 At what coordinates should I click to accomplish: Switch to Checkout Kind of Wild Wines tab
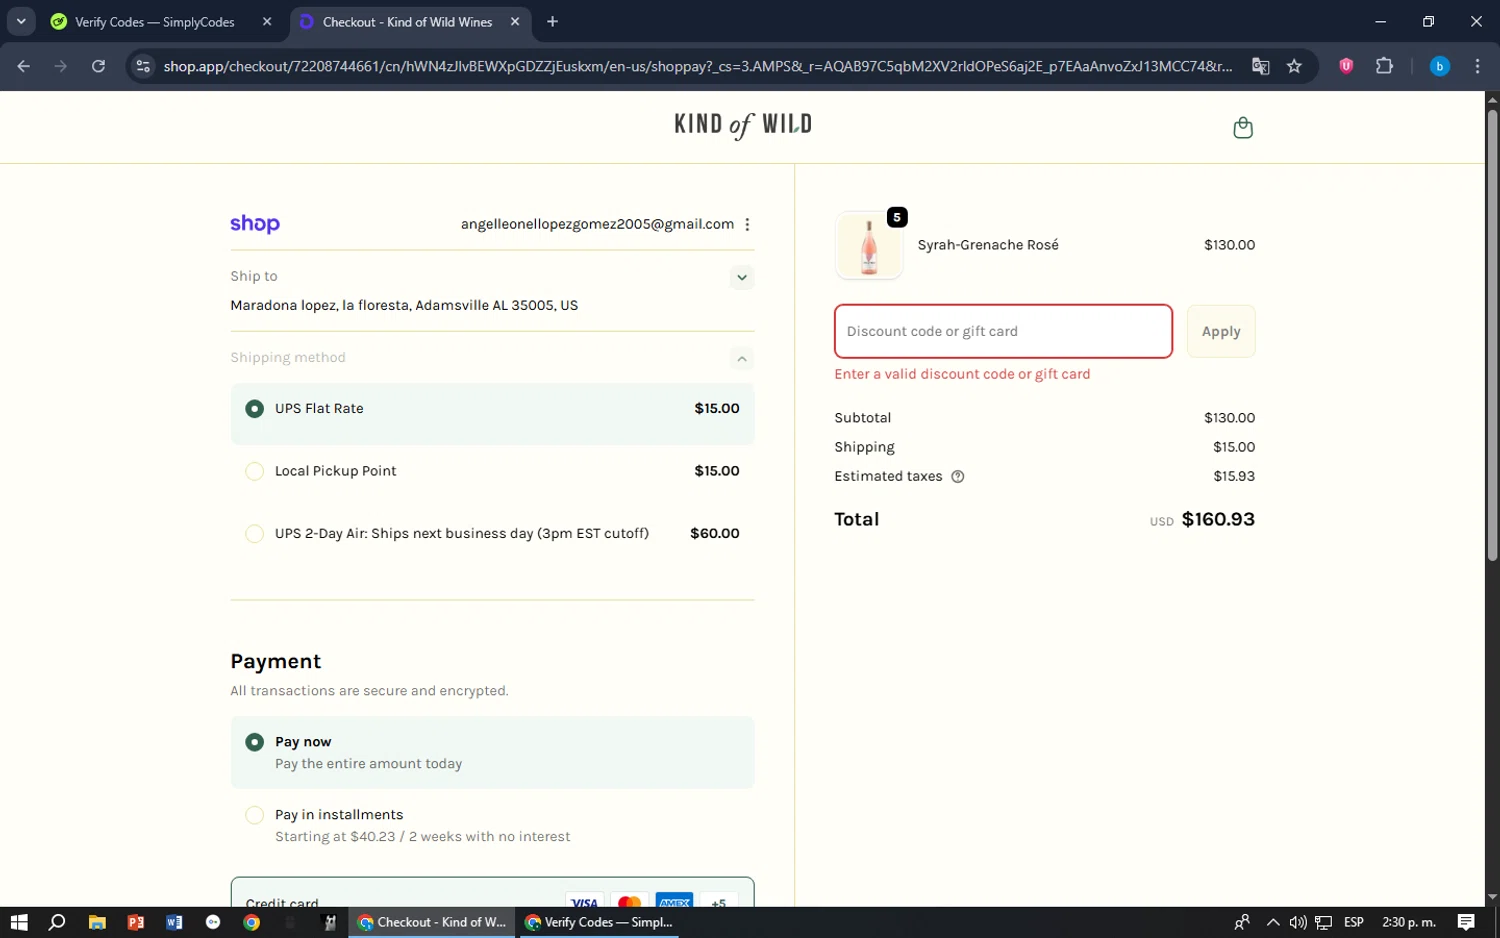point(409,21)
